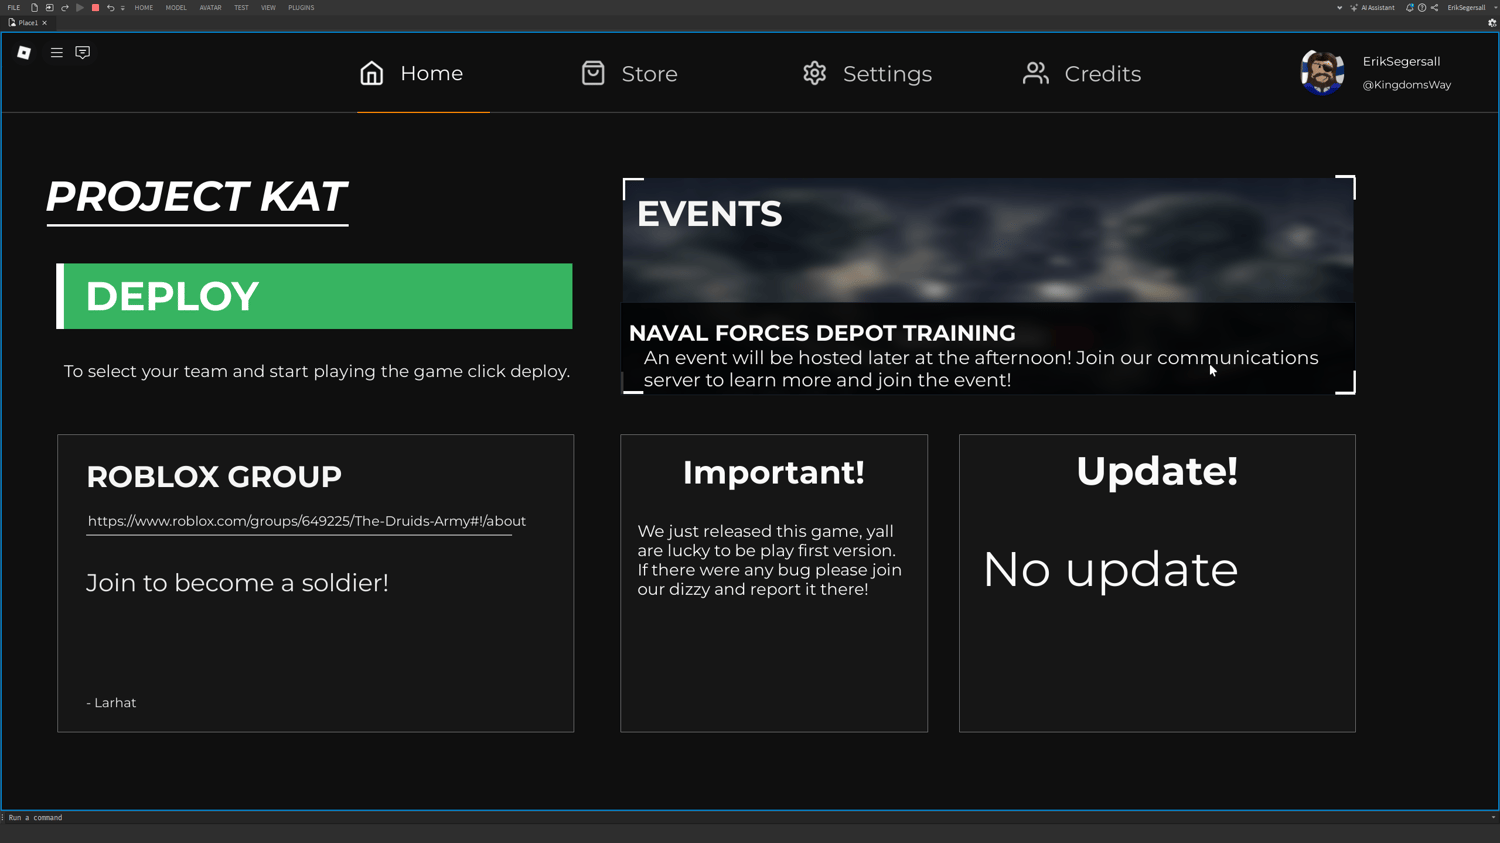Click the PROJECT KAT title
1500x843 pixels.
pos(197,196)
